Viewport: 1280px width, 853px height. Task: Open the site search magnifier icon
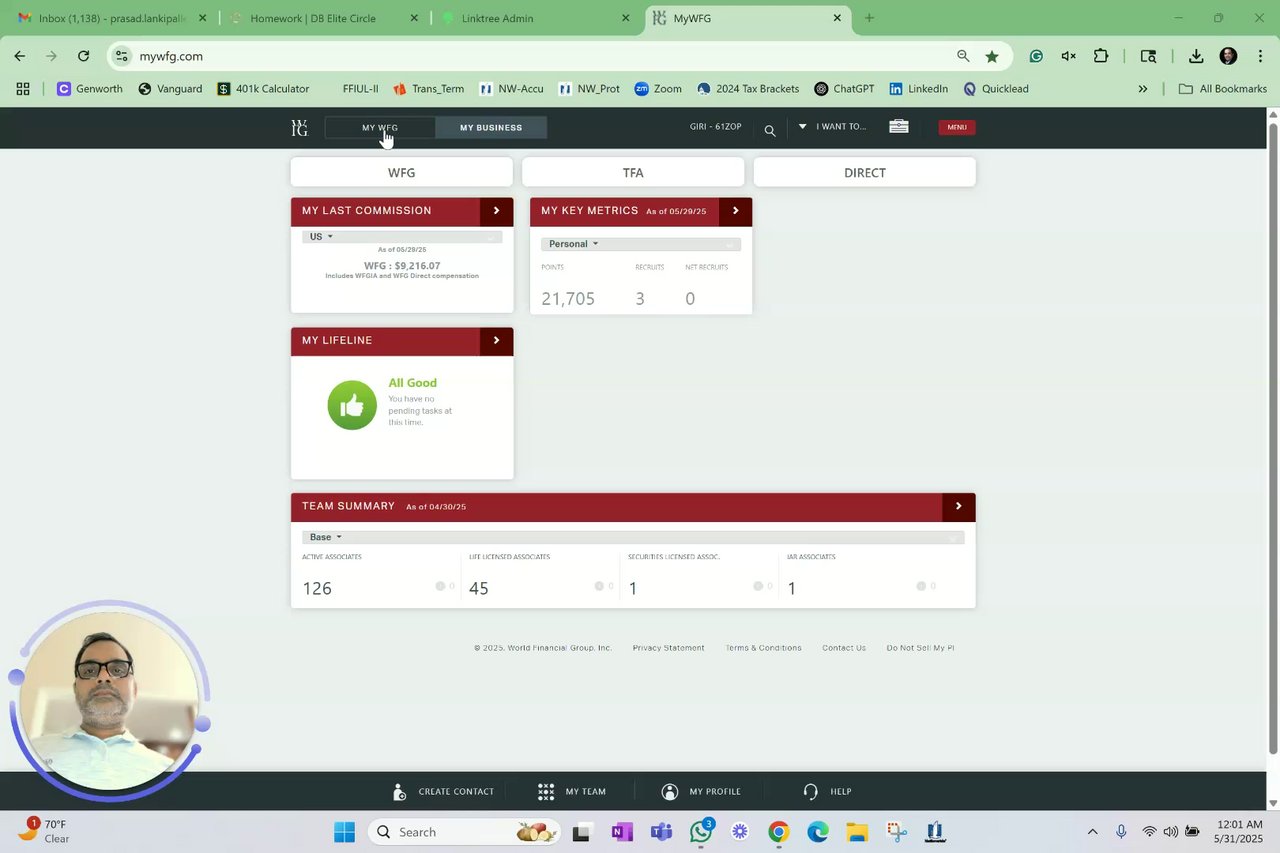tap(770, 130)
